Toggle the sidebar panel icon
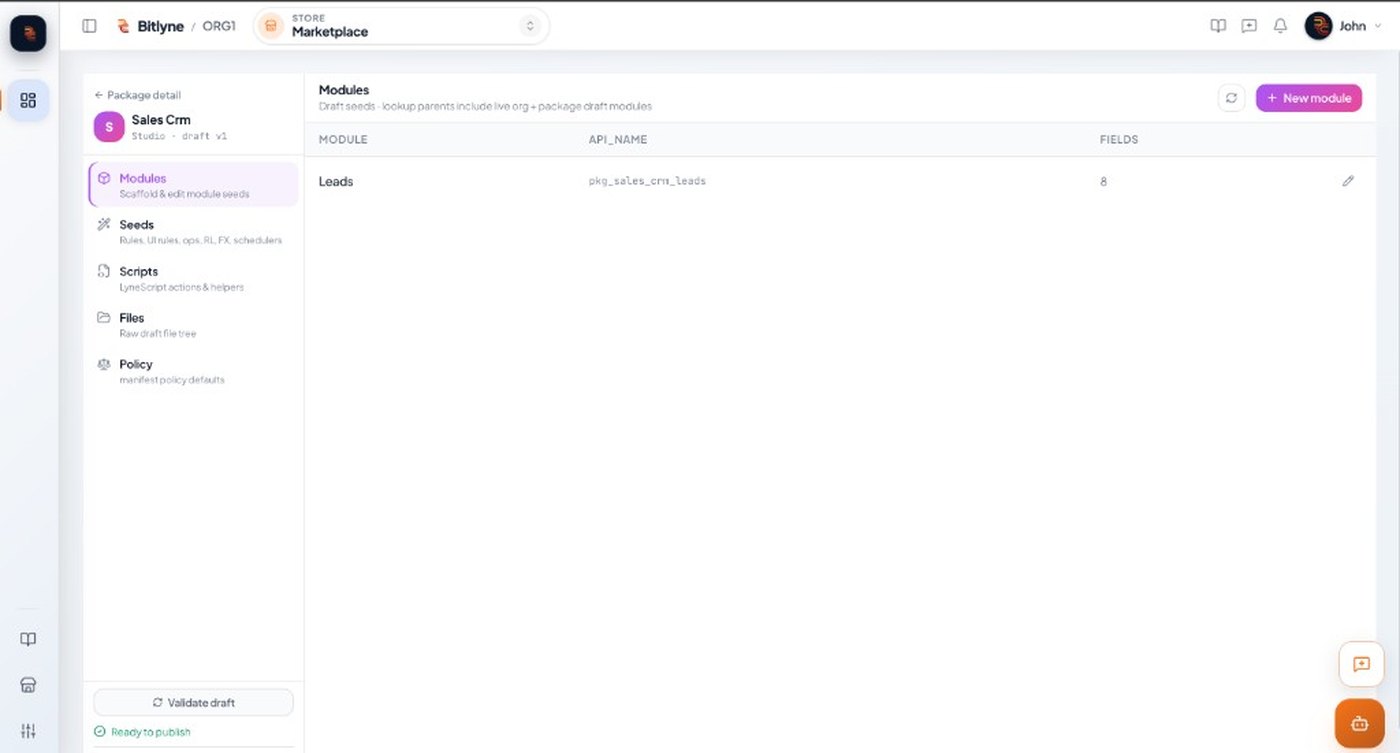The width and height of the screenshot is (1400, 753). (x=89, y=26)
